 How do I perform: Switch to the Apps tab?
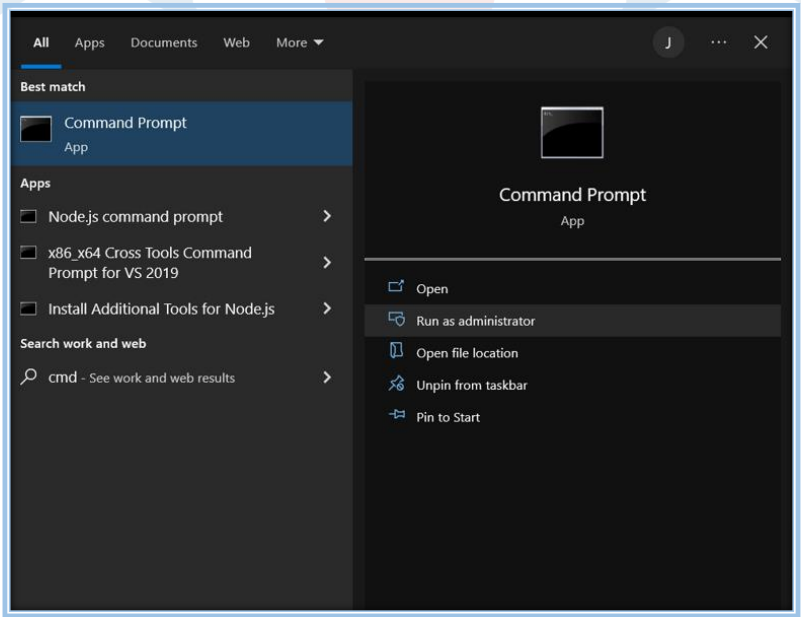(x=89, y=43)
